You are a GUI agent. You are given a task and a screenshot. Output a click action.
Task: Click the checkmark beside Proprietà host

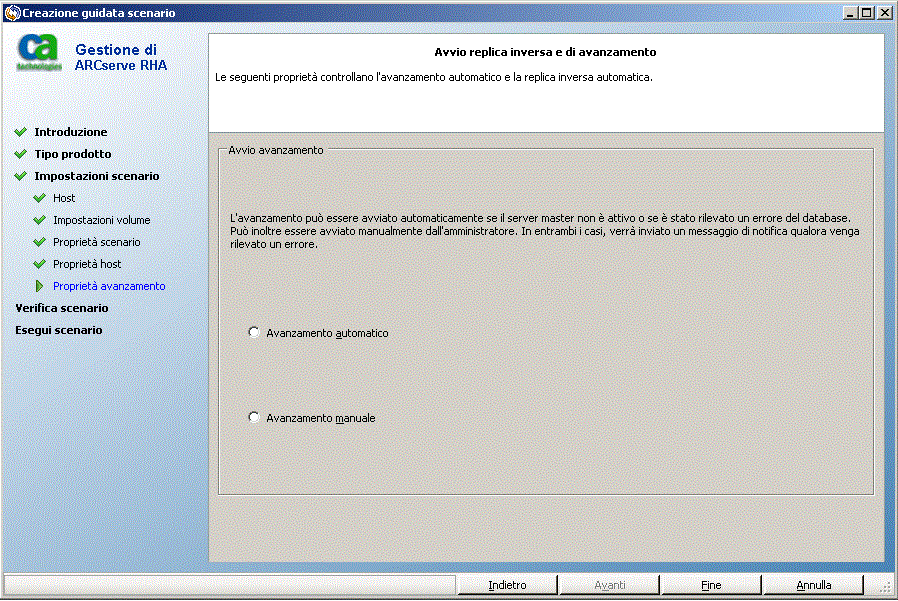[x=38, y=263]
